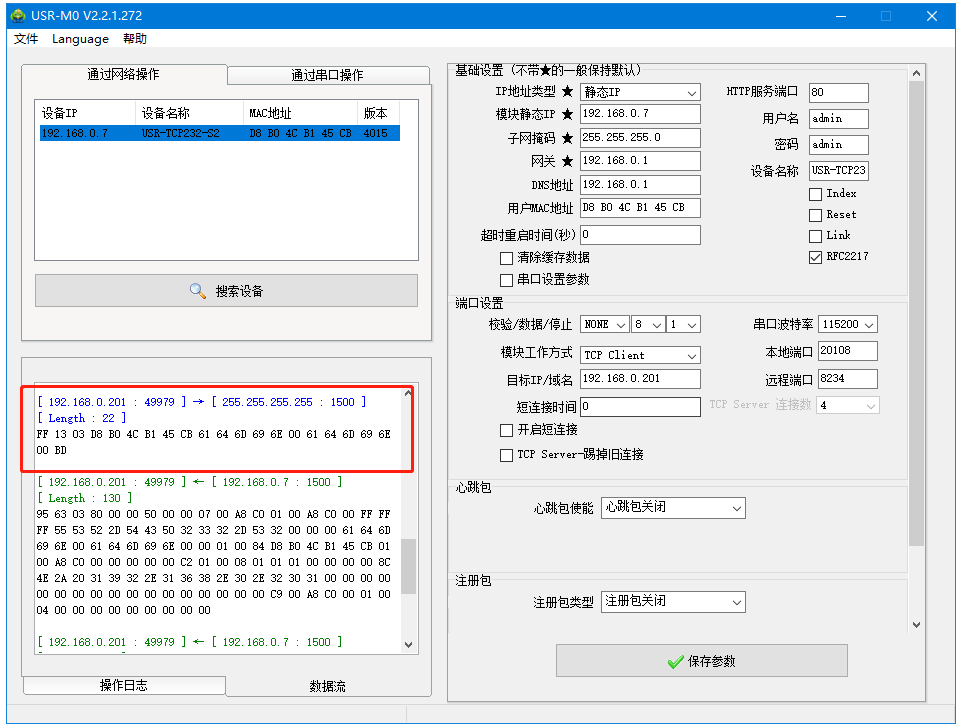
Task: Open the IP地址类型 dropdown
Action: tap(640, 93)
